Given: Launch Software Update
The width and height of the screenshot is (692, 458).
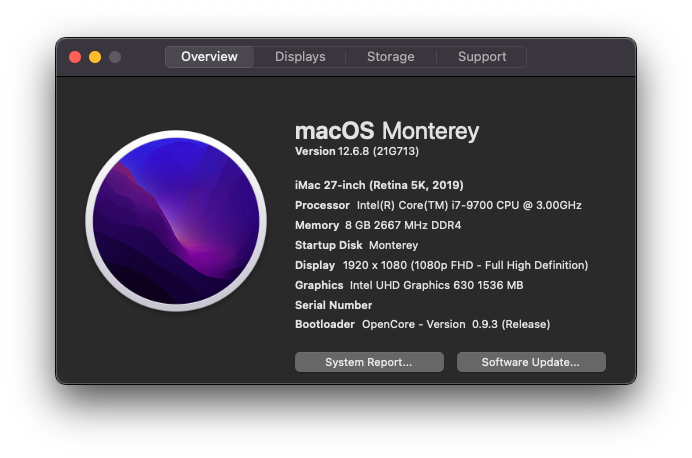Looking at the screenshot, I should (x=531, y=362).
